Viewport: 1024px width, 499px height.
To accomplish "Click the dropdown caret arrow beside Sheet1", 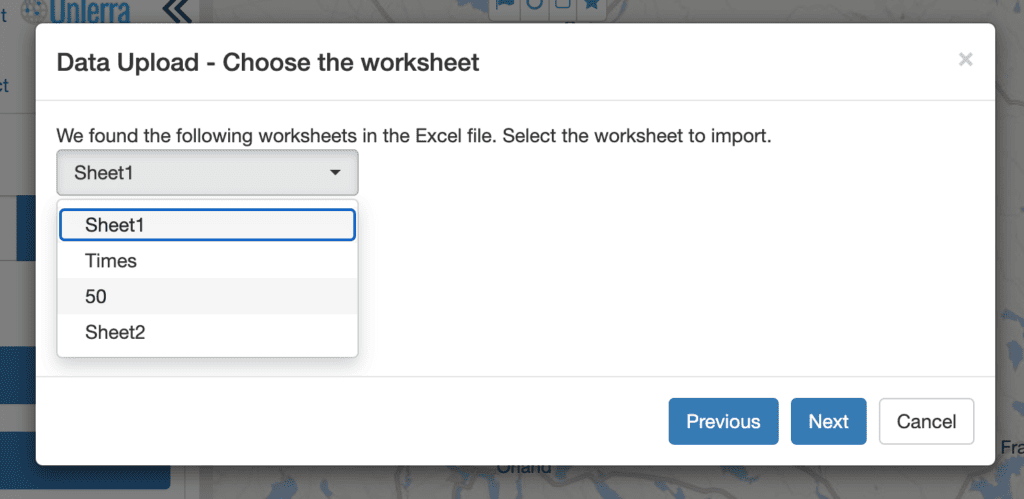I will pyautogui.click(x=335, y=173).
